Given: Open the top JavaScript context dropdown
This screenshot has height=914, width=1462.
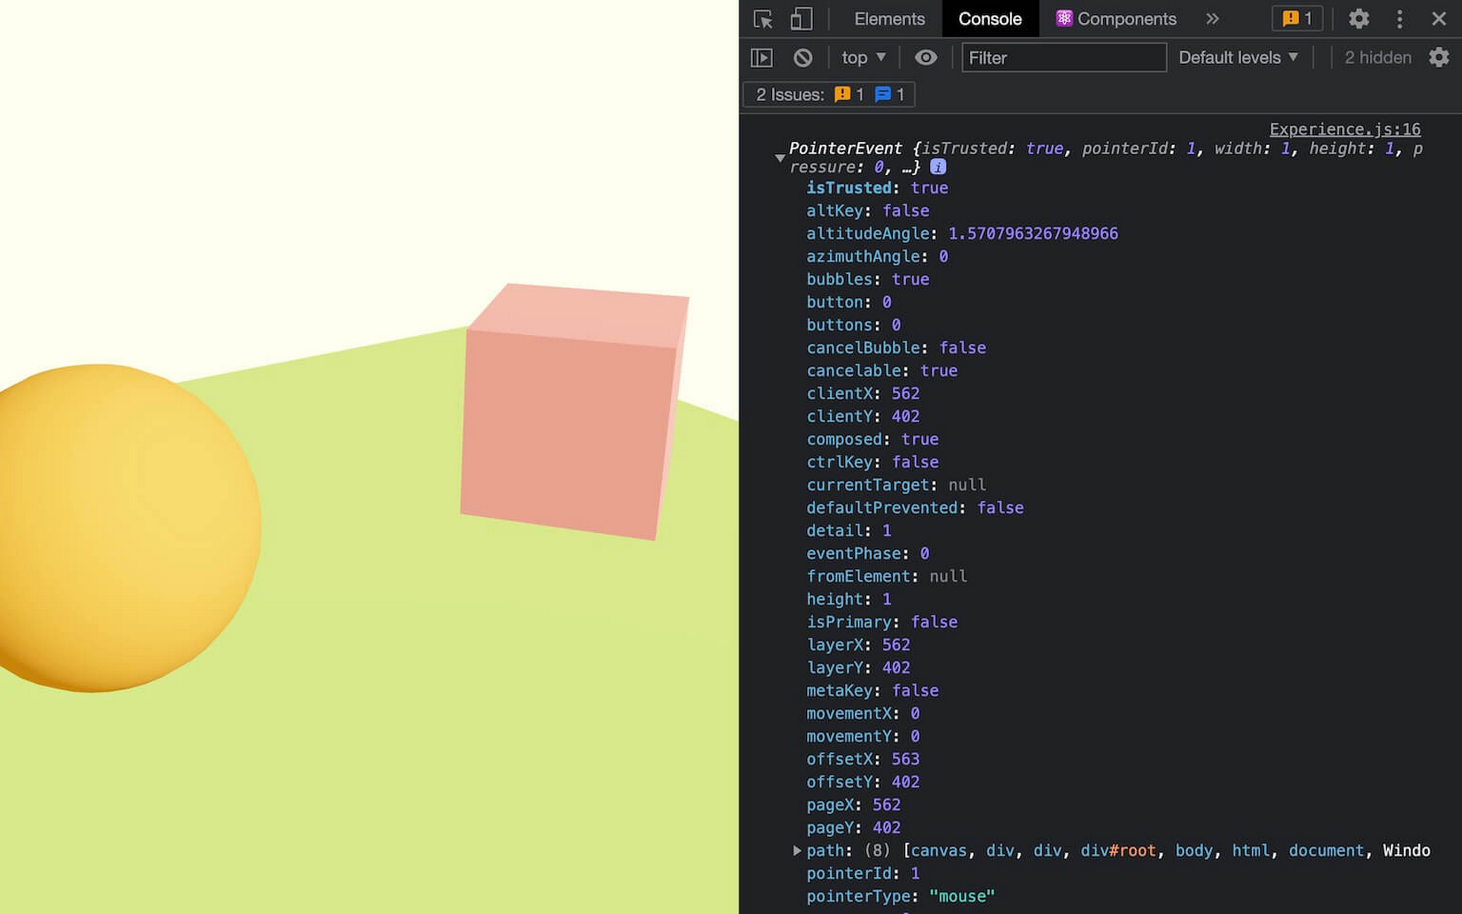Looking at the screenshot, I should [x=864, y=58].
